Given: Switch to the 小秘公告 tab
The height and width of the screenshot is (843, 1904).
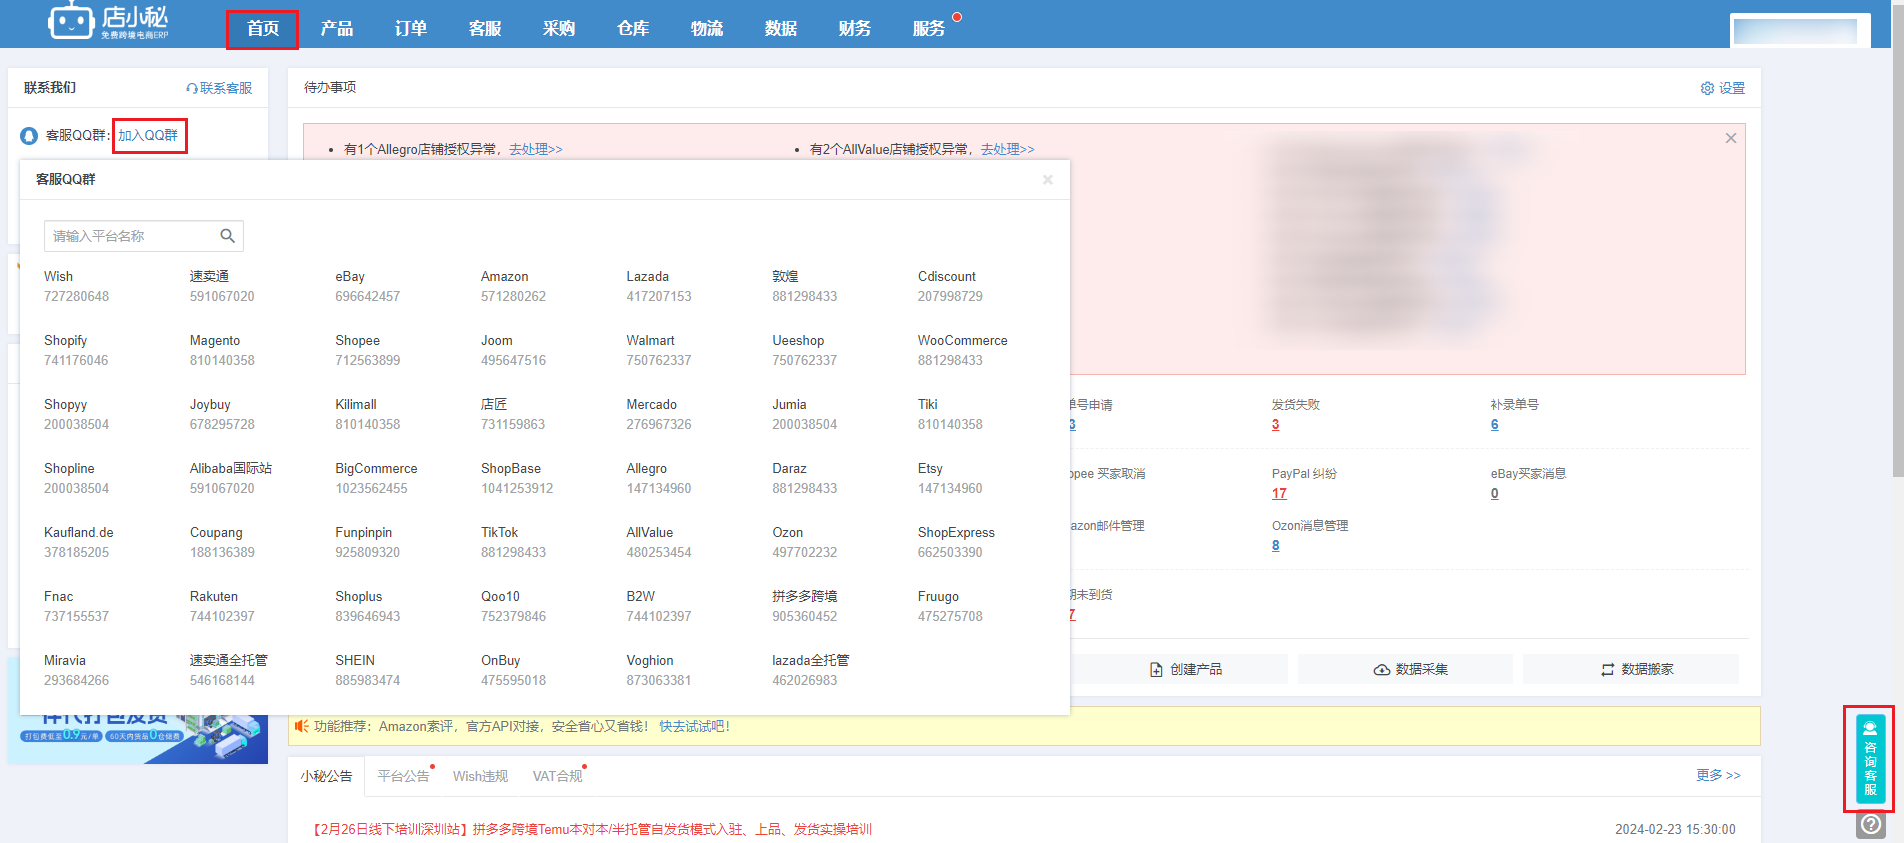Looking at the screenshot, I should 326,776.
